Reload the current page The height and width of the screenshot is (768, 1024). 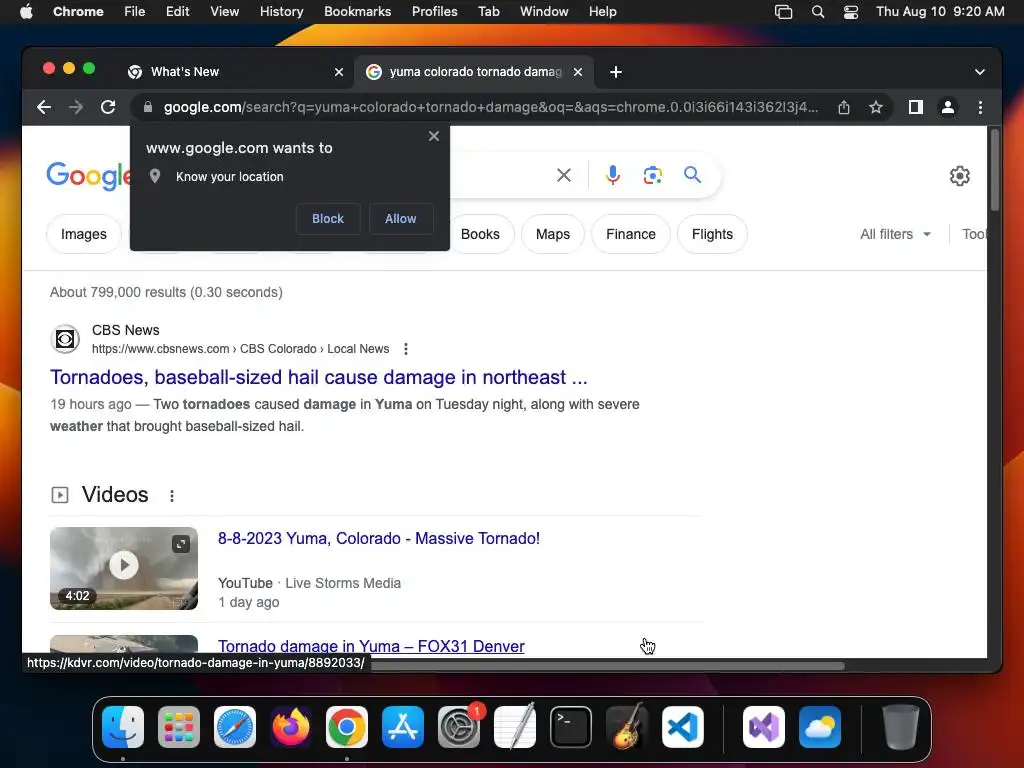108,107
